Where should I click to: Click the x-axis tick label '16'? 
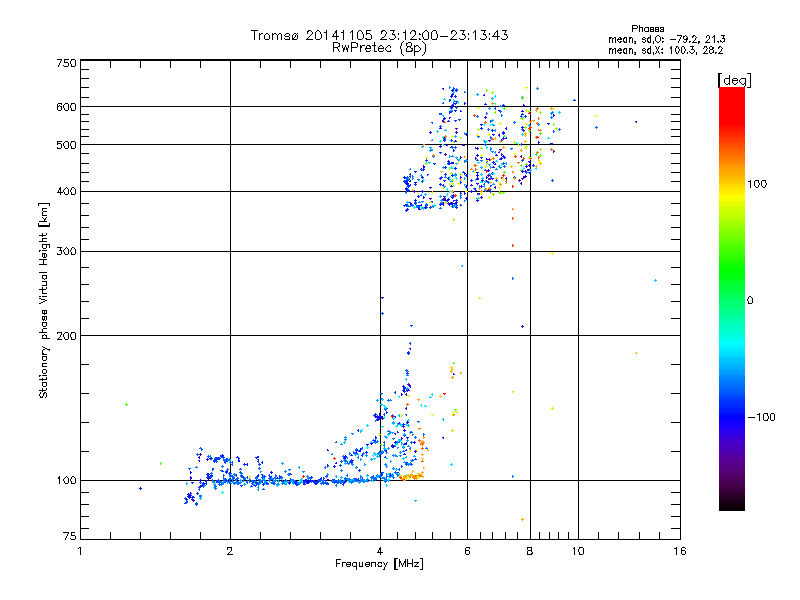pos(680,551)
